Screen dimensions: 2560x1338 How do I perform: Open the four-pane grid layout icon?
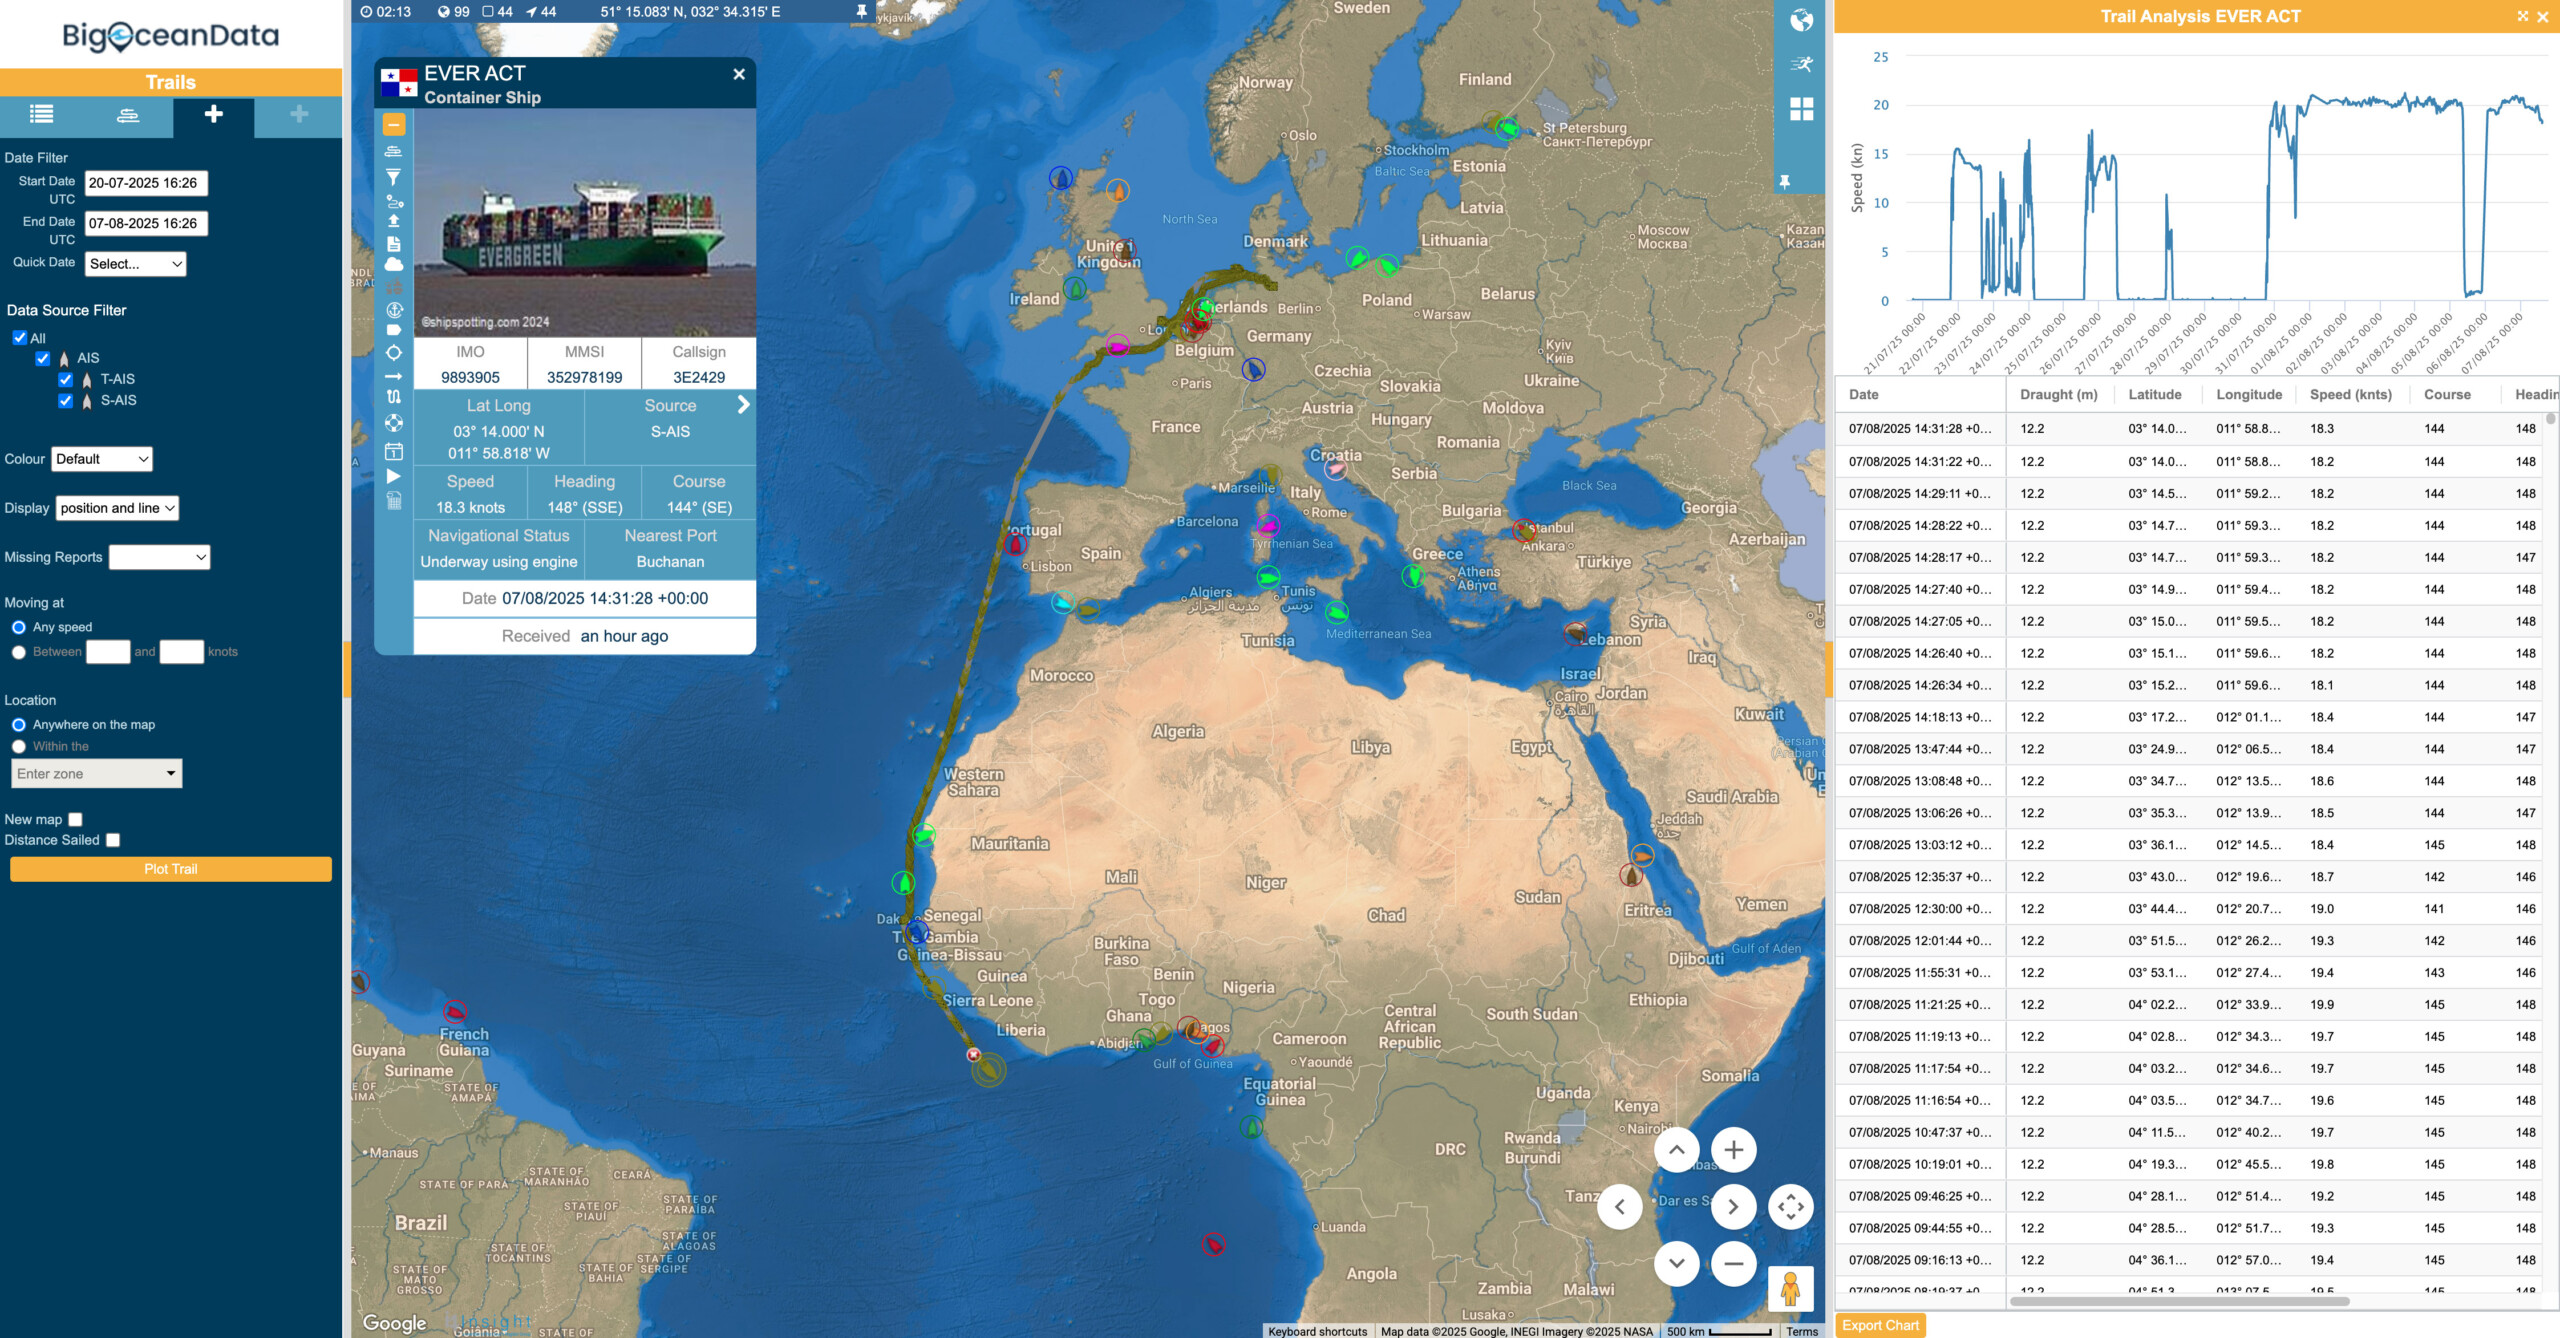pyautogui.click(x=1800, y=108)
